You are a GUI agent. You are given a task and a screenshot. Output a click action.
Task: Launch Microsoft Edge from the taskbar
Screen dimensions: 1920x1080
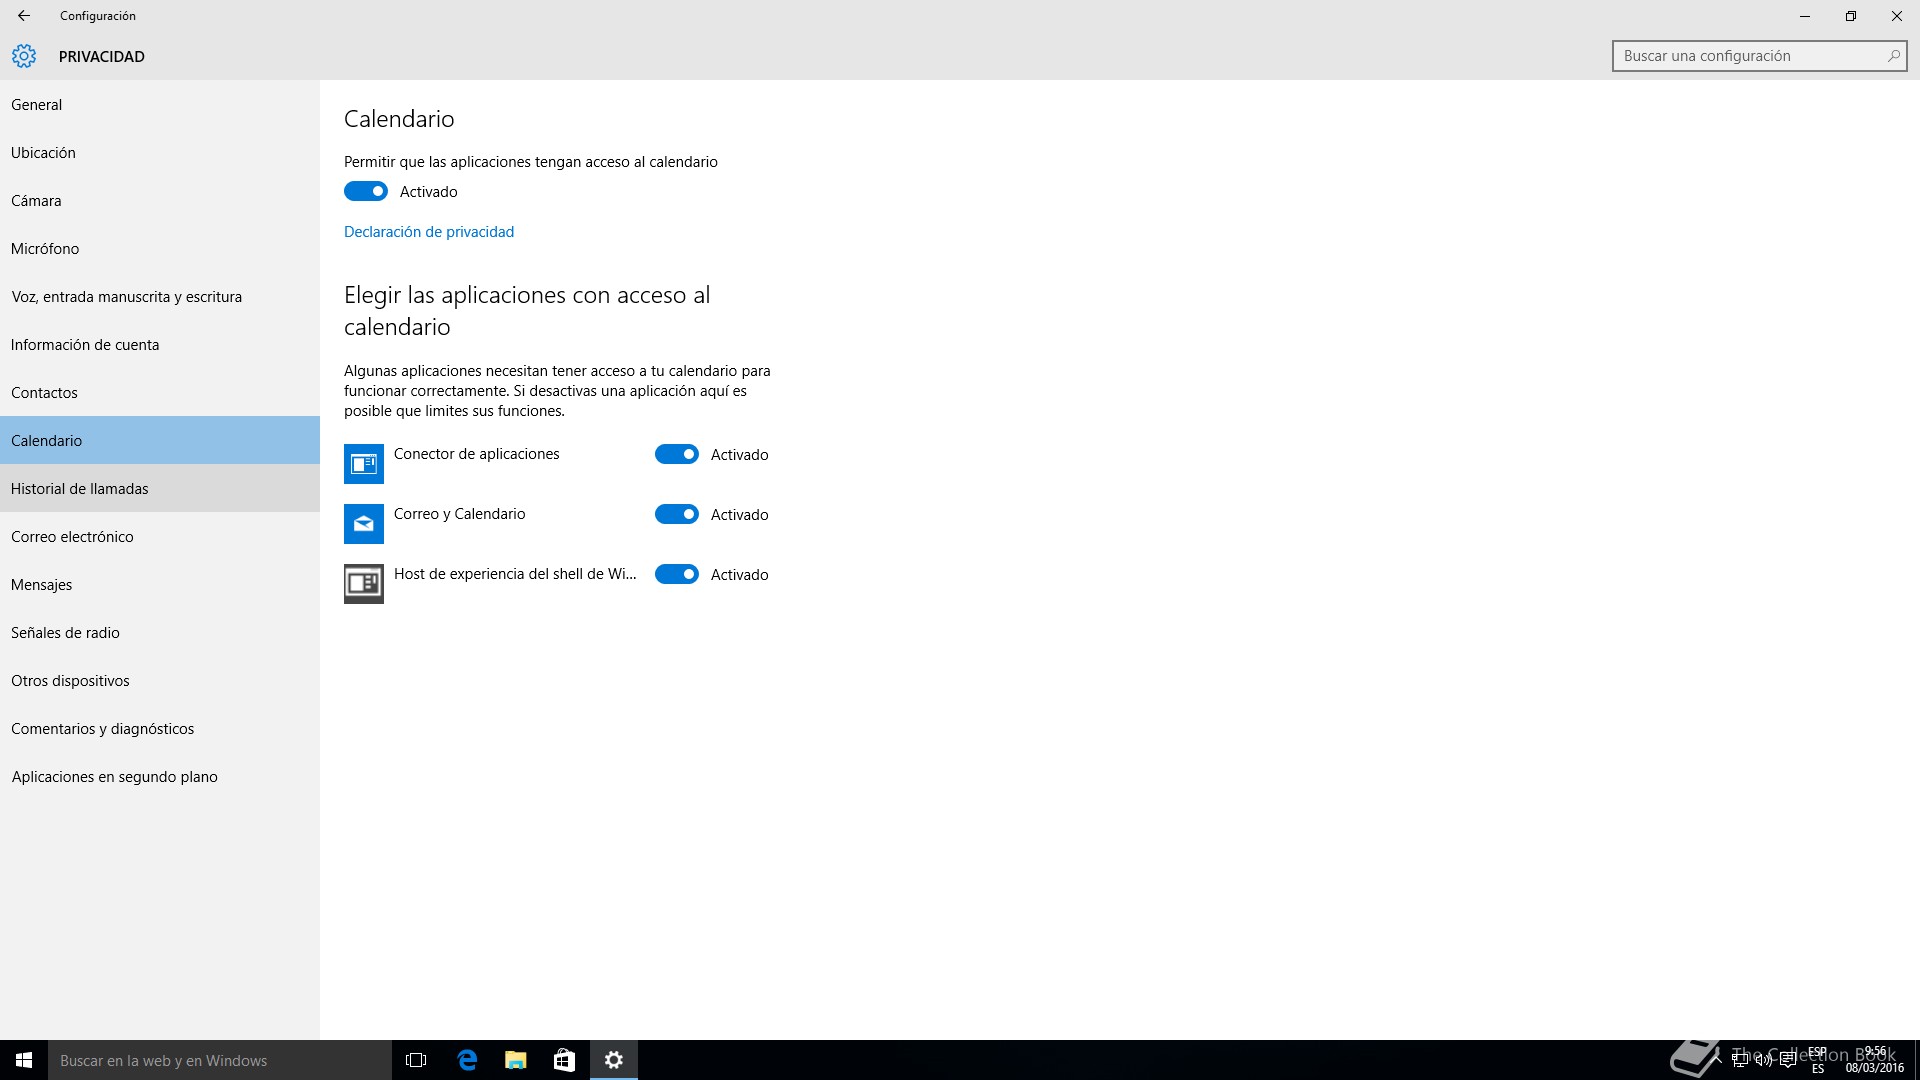point(467,1060)
